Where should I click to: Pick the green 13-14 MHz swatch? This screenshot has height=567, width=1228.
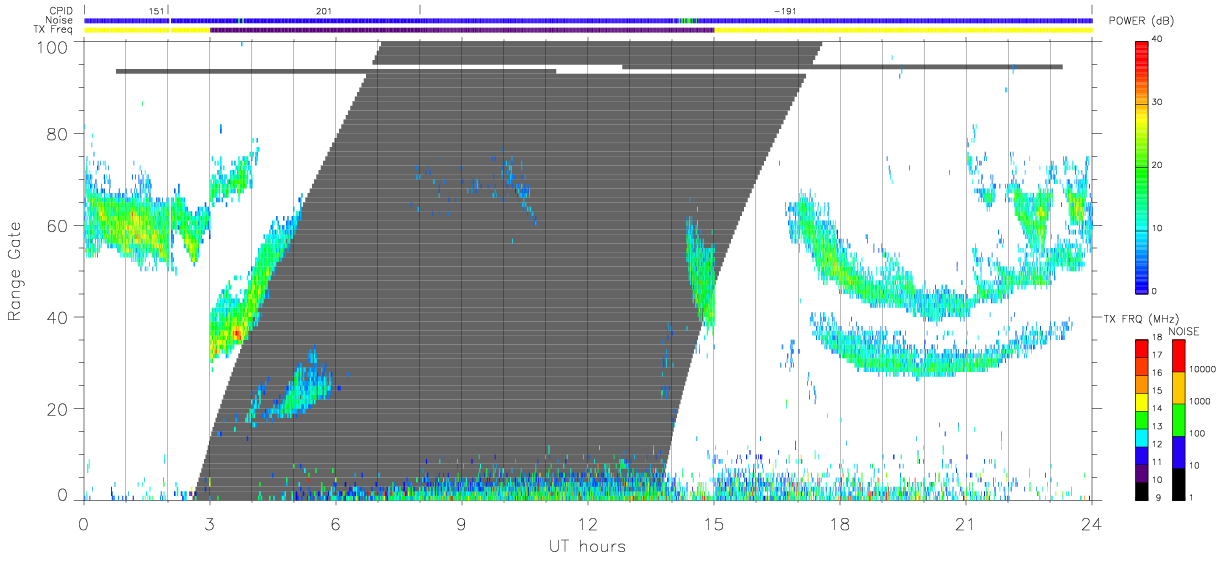[x=1141, y=420]
